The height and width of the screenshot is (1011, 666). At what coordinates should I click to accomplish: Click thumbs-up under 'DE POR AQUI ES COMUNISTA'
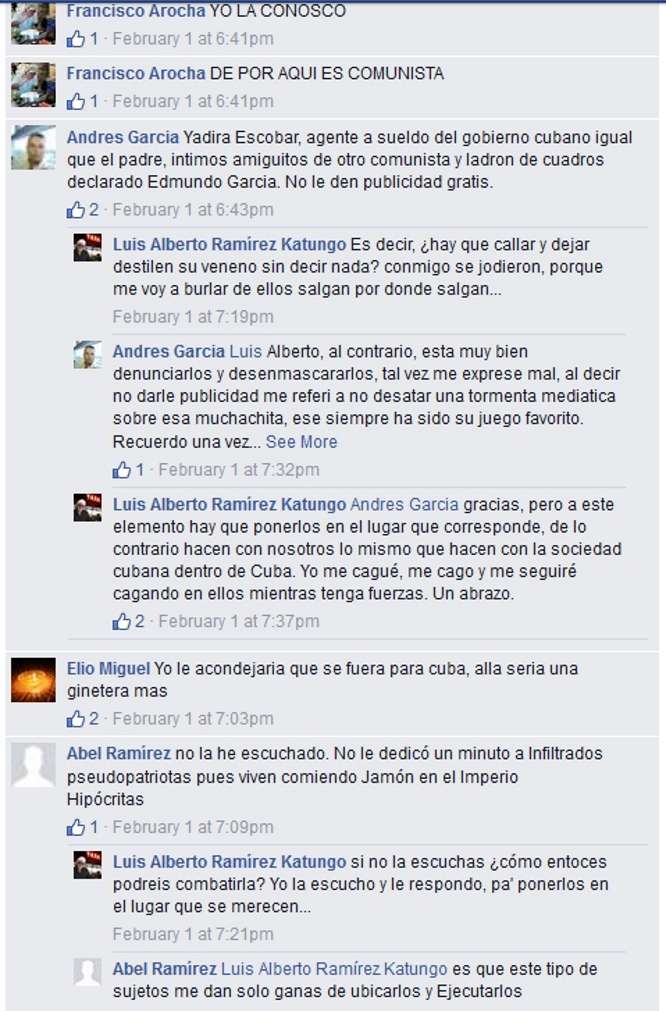click(x=75, y=101)
